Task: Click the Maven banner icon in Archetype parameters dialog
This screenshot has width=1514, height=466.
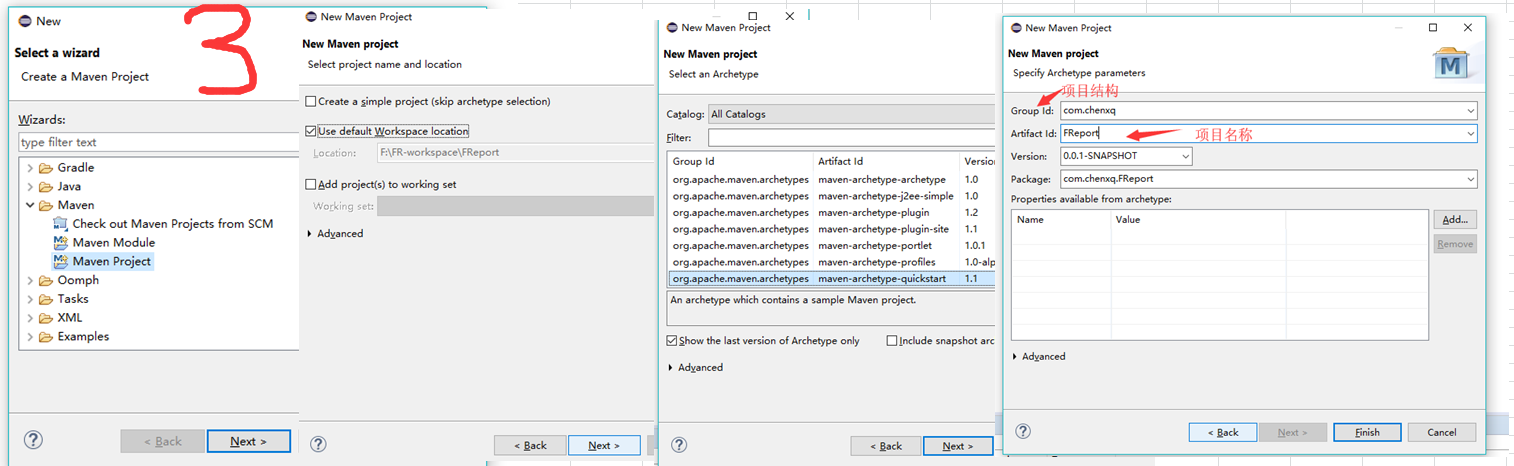Action: pyautogui.click(x=1449, y=62)
